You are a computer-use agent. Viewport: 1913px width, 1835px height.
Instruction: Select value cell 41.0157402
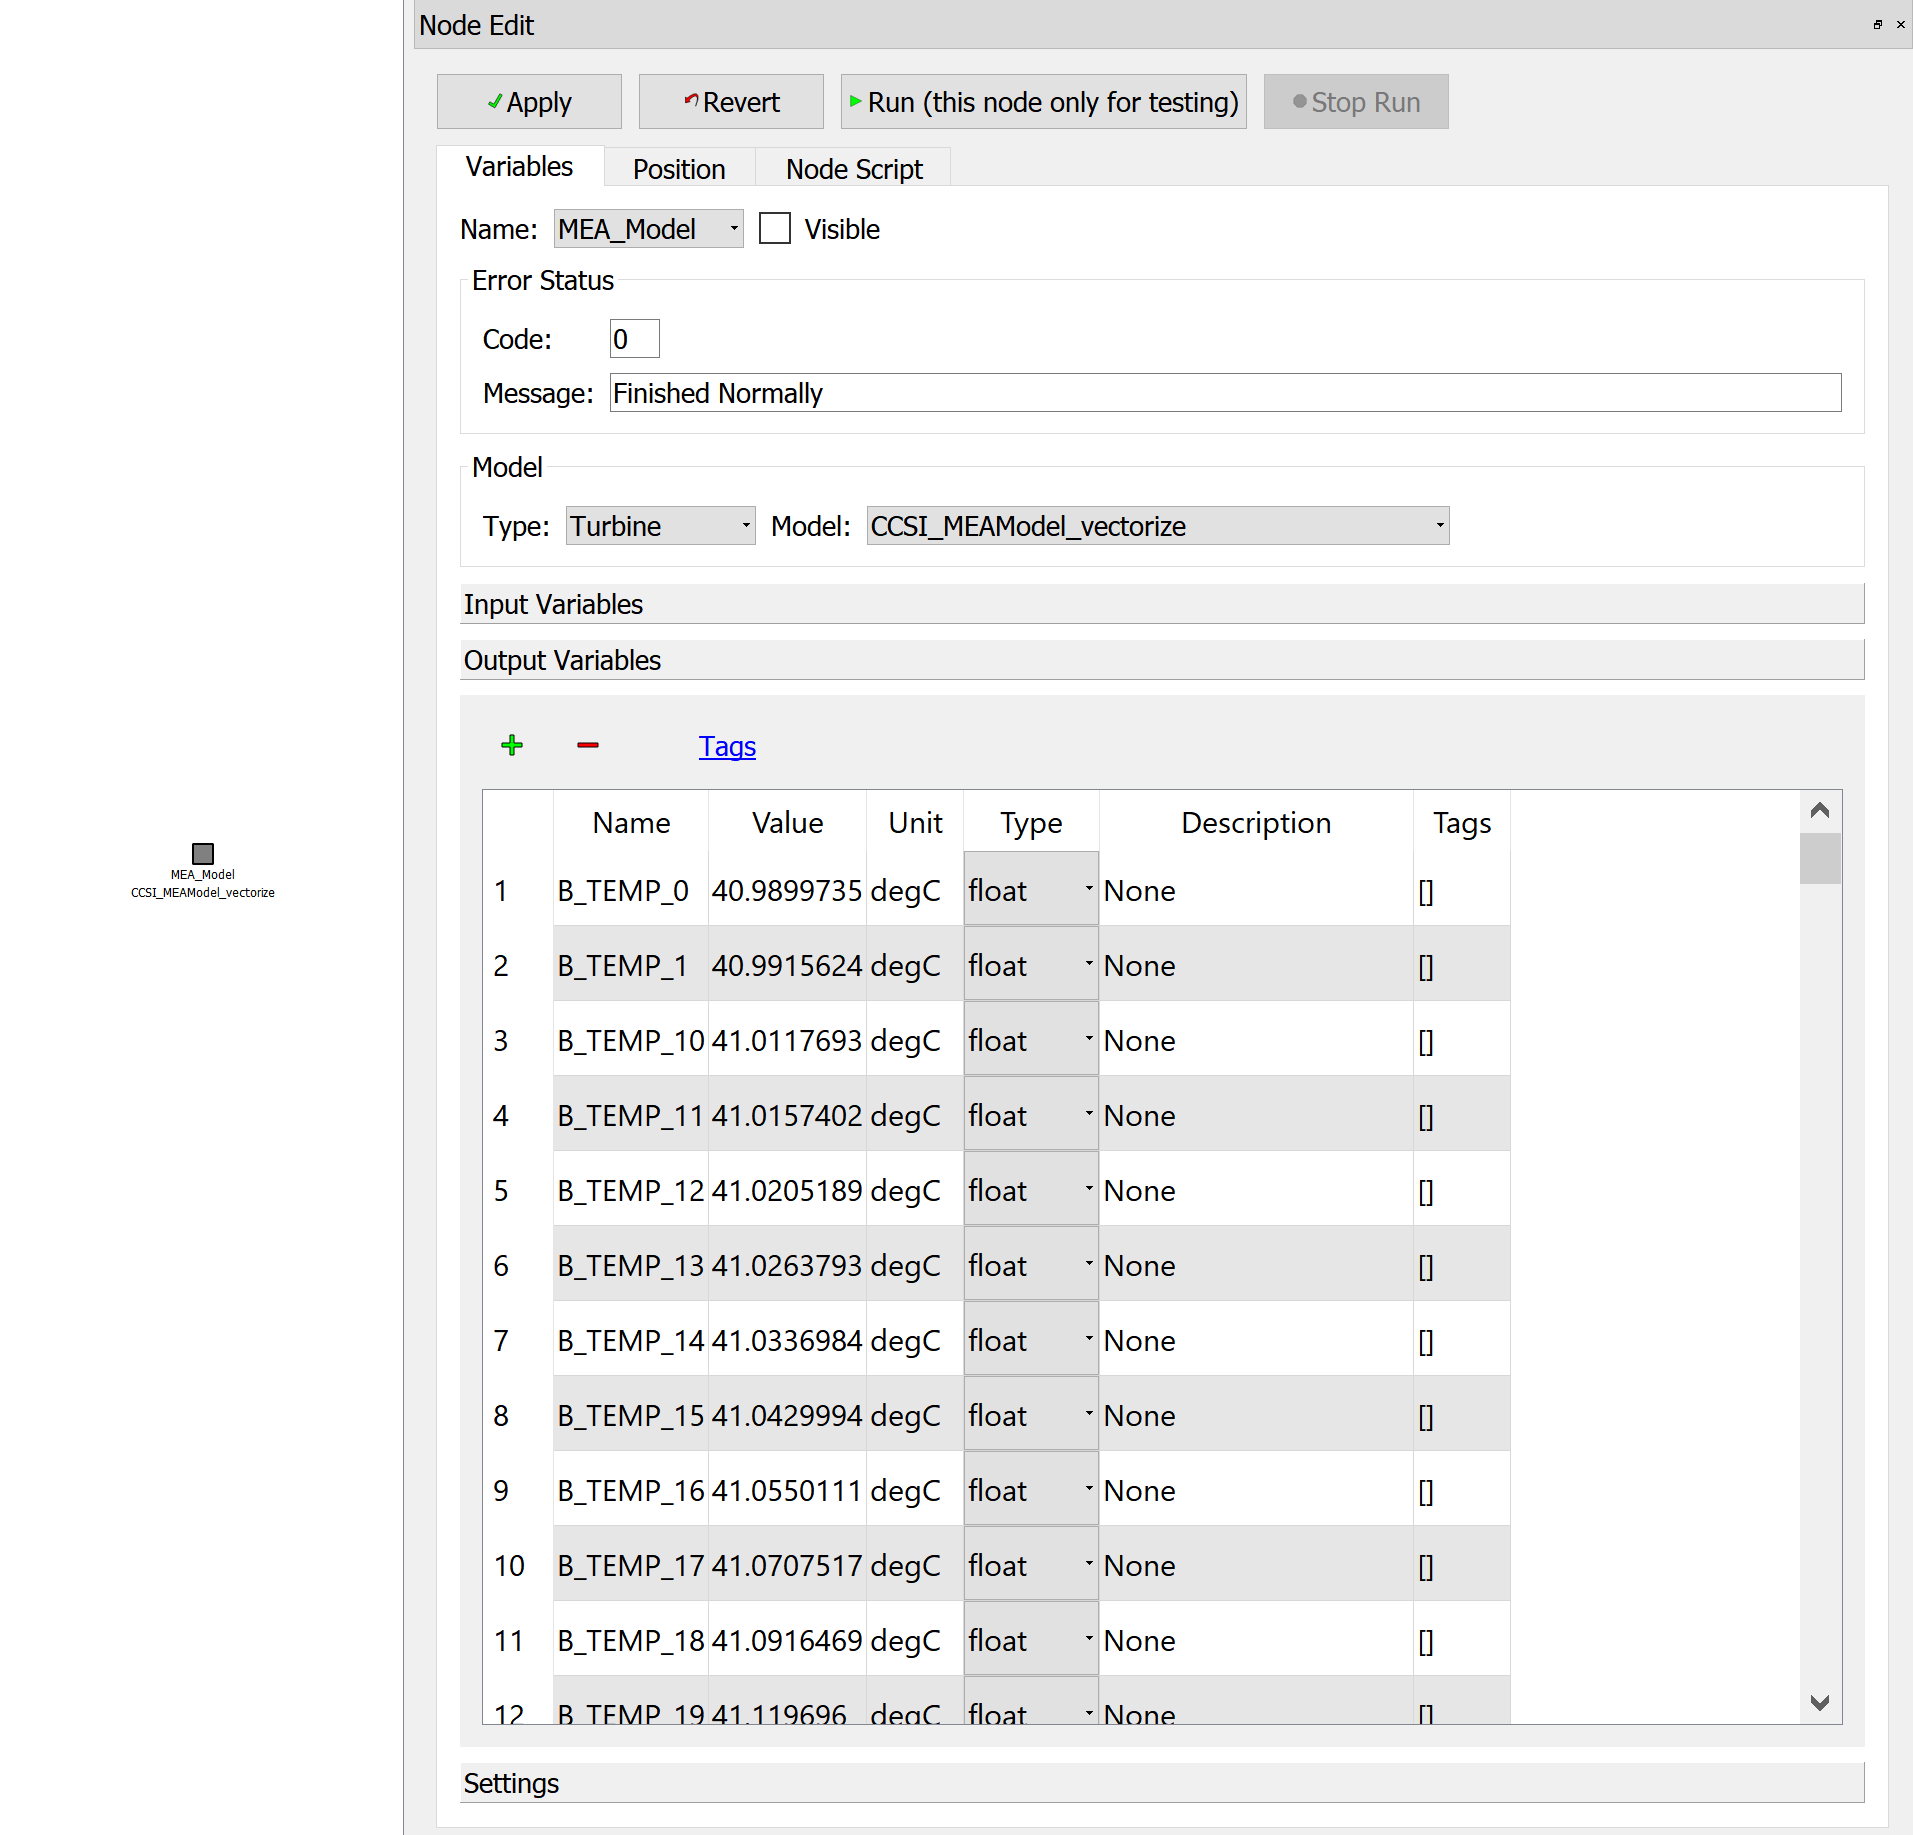(787, 1114)
